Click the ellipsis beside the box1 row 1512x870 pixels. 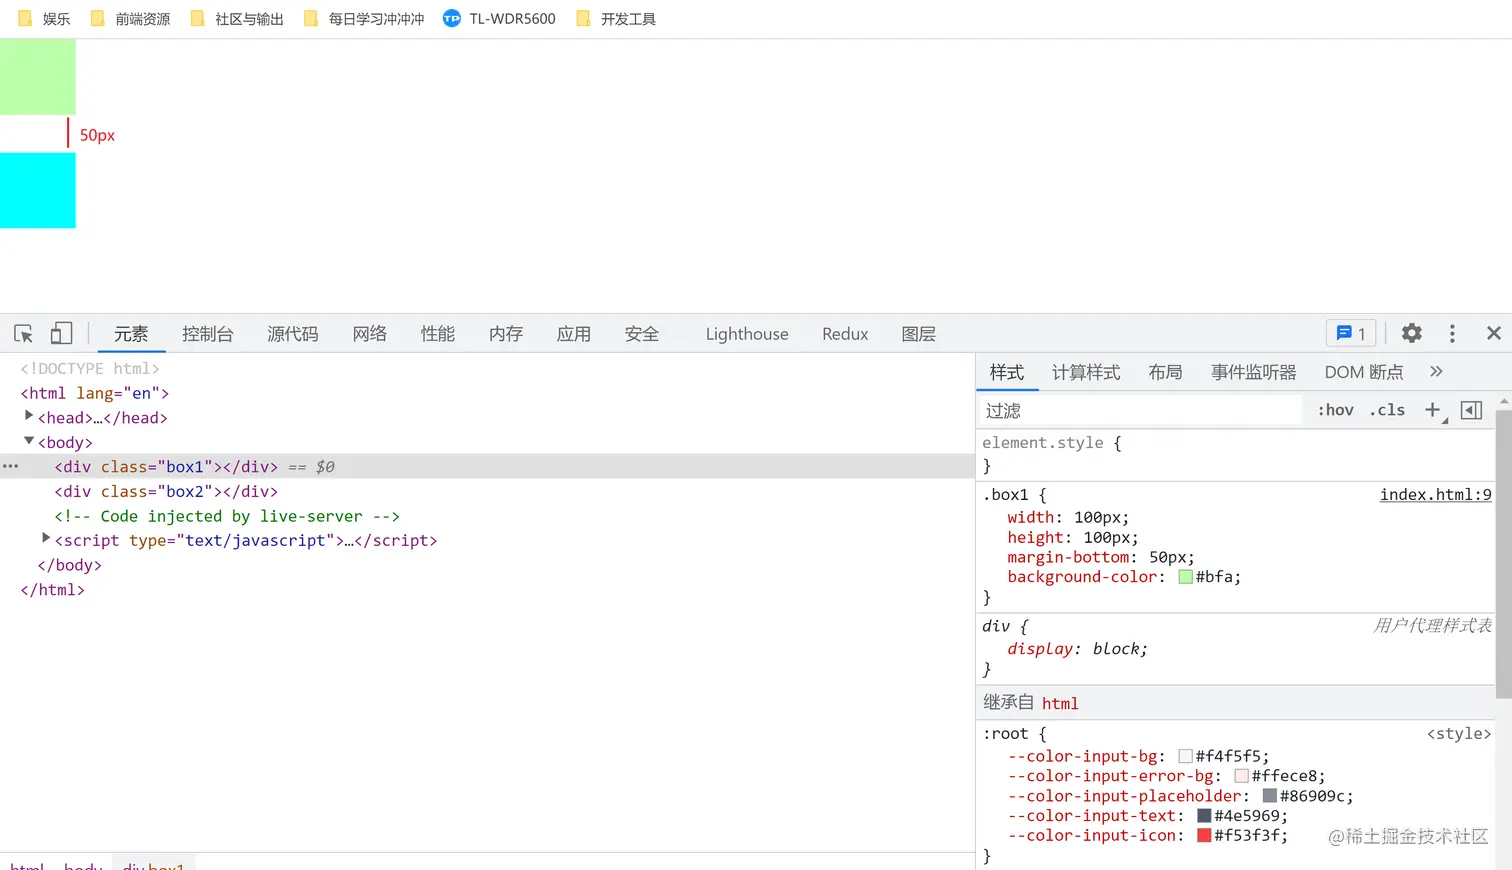11,466
